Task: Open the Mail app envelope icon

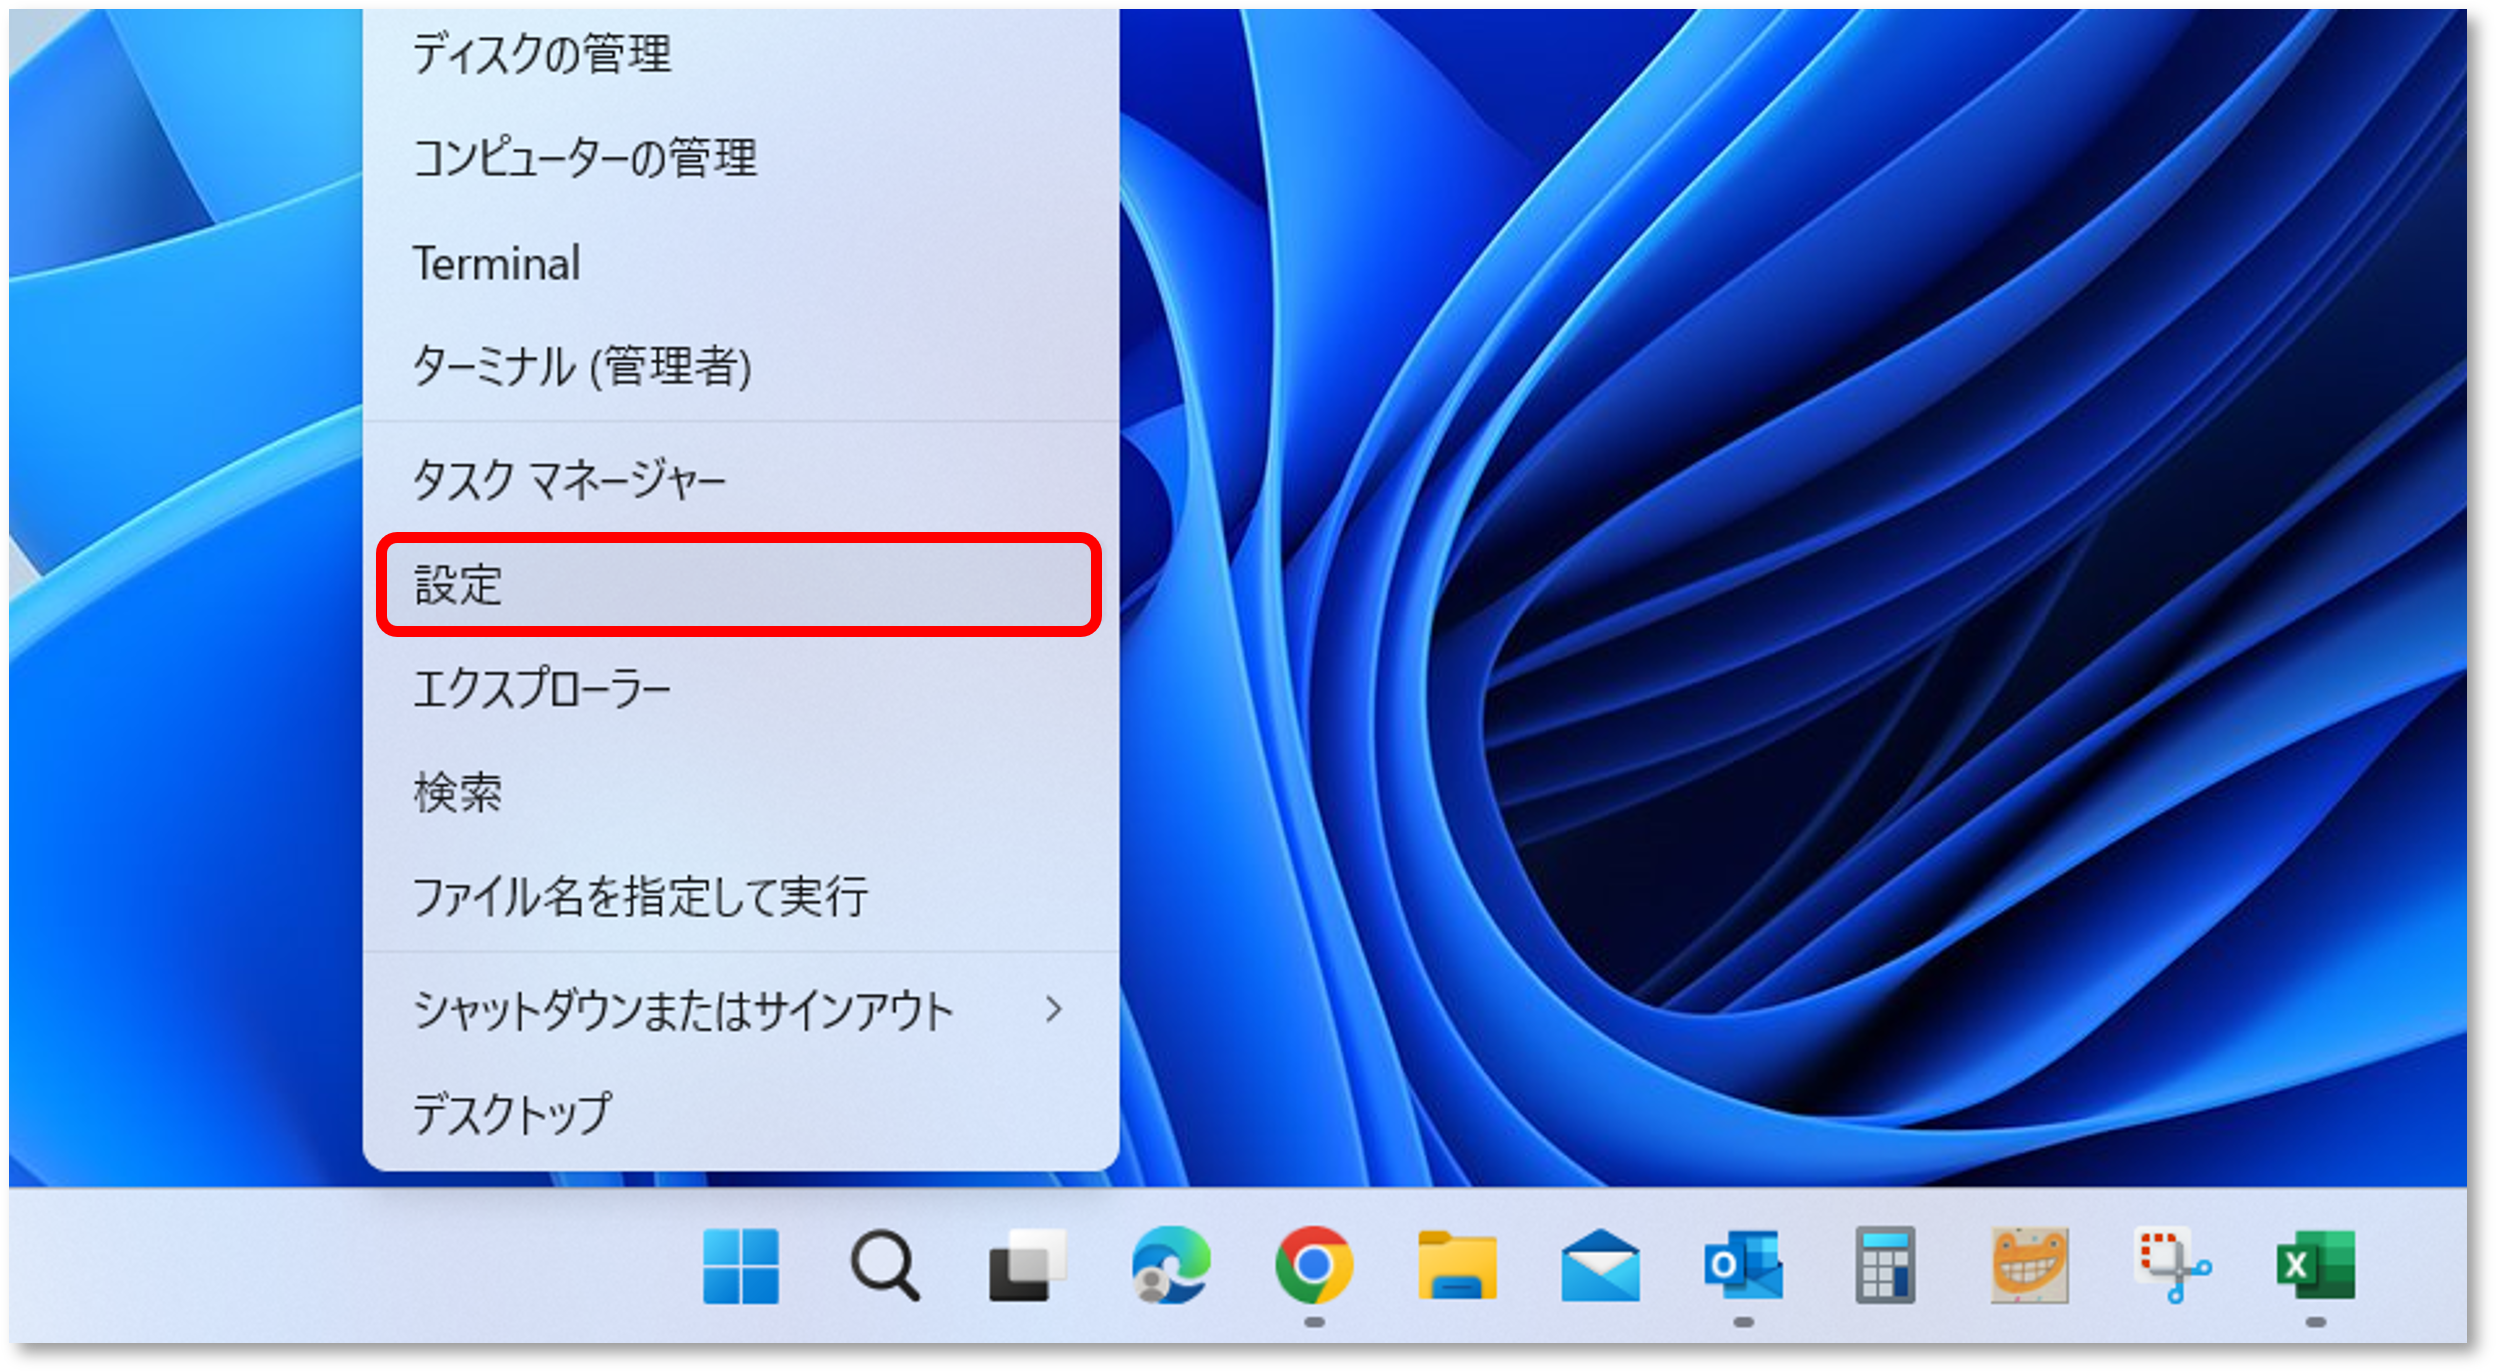Action: (x=1600, y=1266)
